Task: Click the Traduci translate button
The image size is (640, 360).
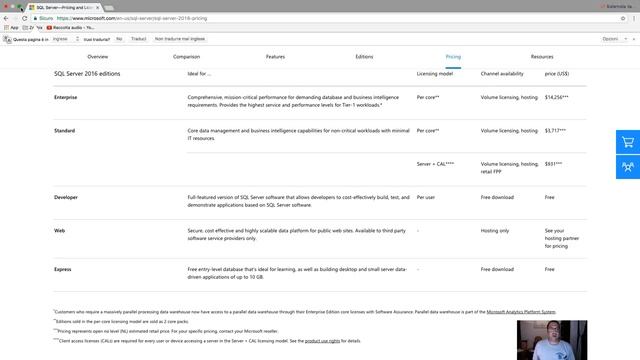Action: tap(138, 39)
